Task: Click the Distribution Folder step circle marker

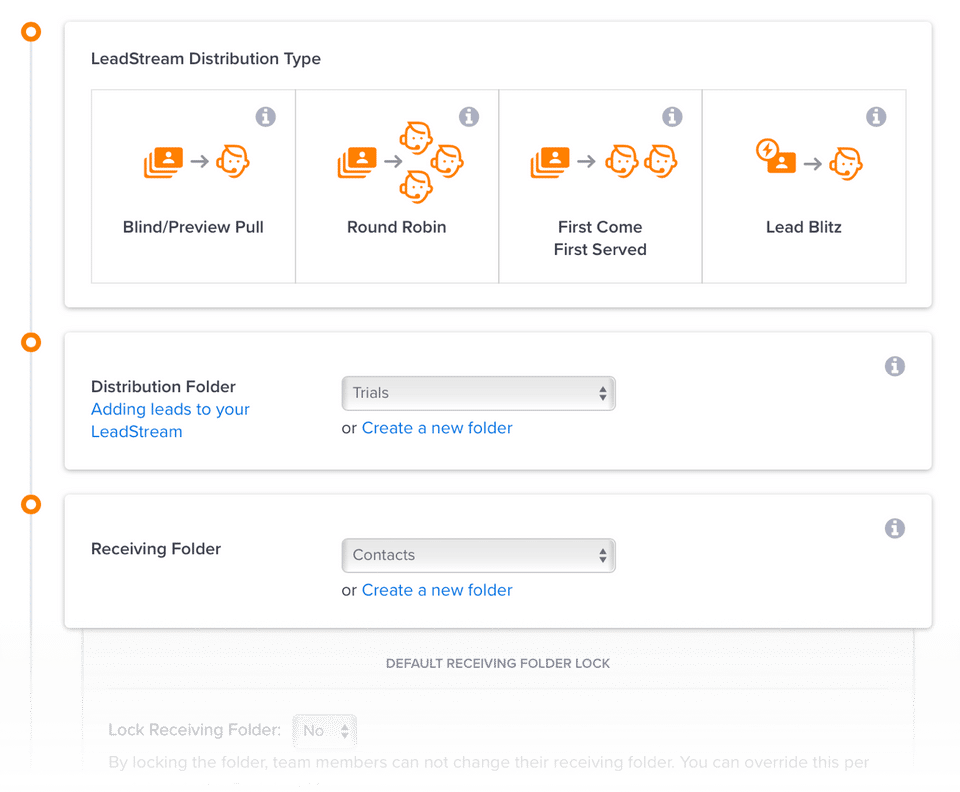Action: click(31, 343)
